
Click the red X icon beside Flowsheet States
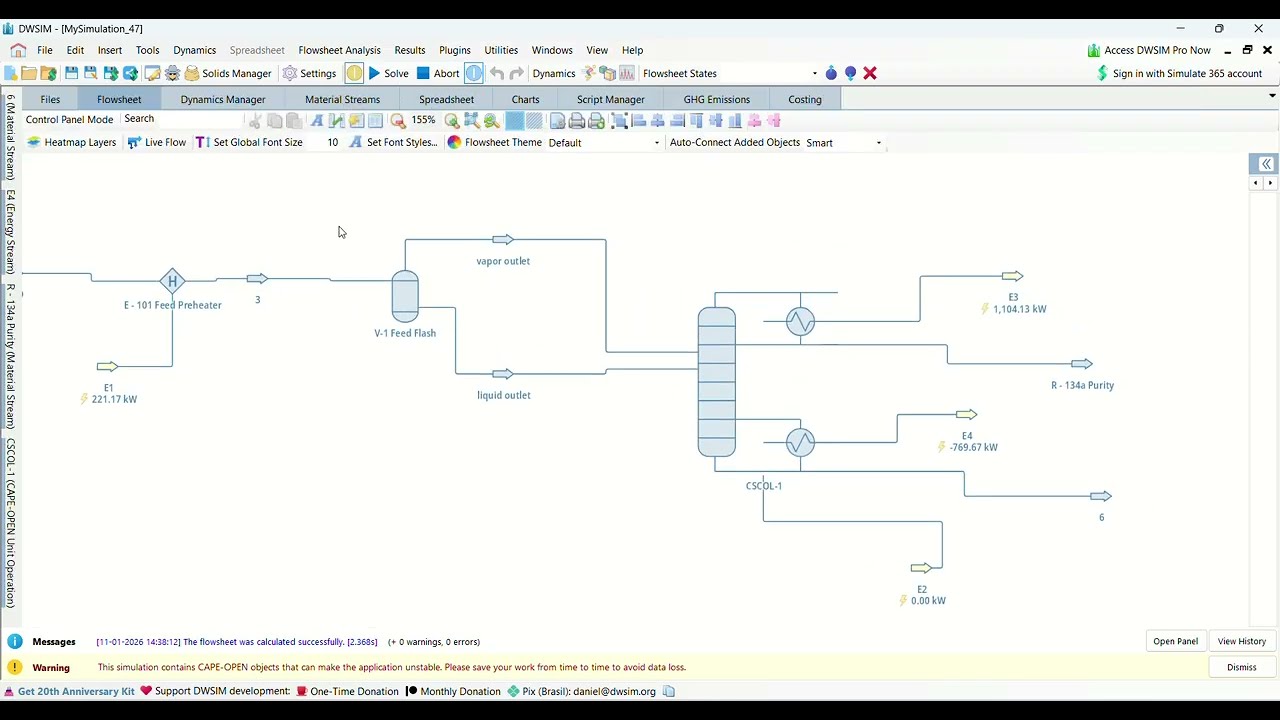tap(870, 73)
